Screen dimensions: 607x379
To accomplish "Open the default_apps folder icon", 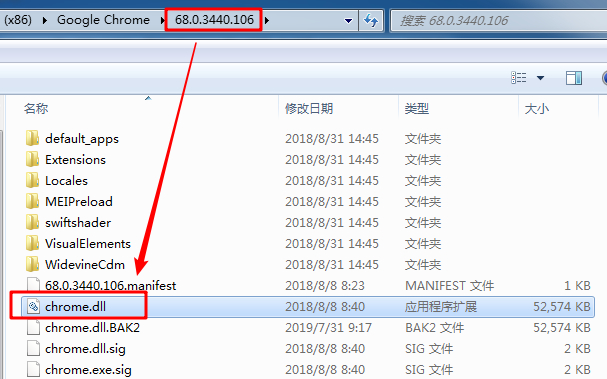I will 33,138.
